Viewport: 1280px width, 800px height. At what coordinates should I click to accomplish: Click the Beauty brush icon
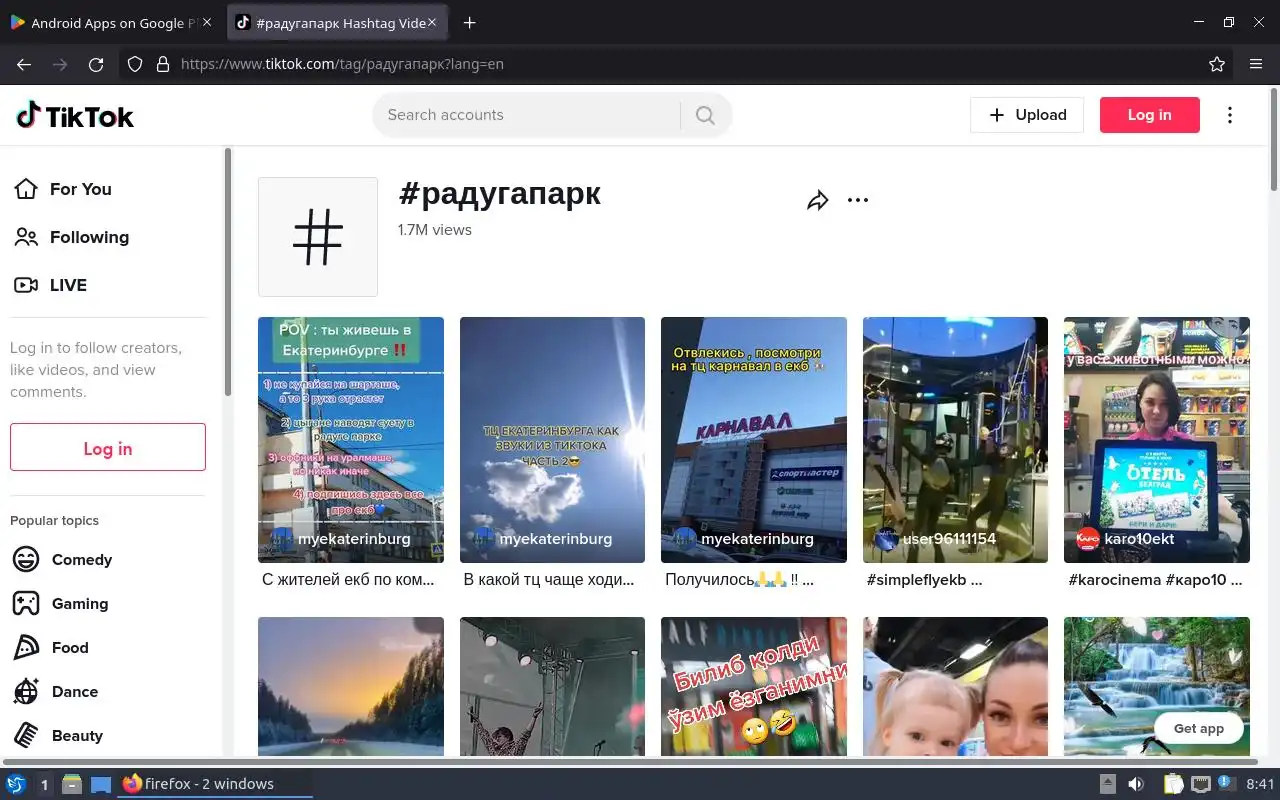tap(26, 735)
